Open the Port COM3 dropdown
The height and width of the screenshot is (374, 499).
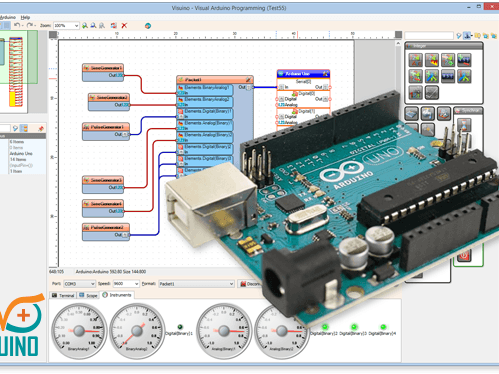(x=79, y=284)
